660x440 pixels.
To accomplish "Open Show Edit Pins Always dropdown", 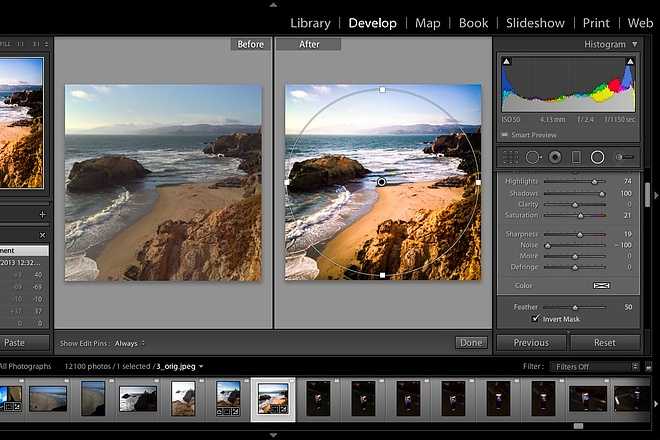I will pos(130,343).
